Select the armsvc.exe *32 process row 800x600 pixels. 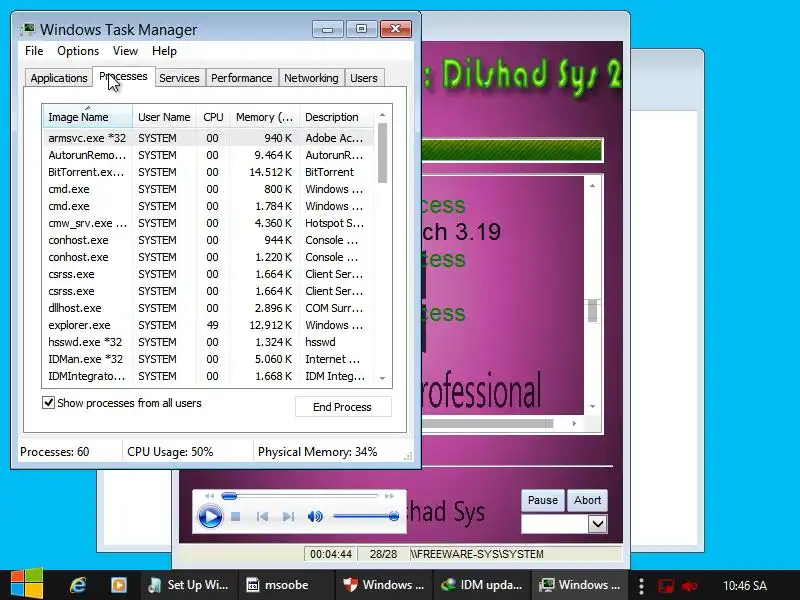pyautogui.click(x=208, y=138)
